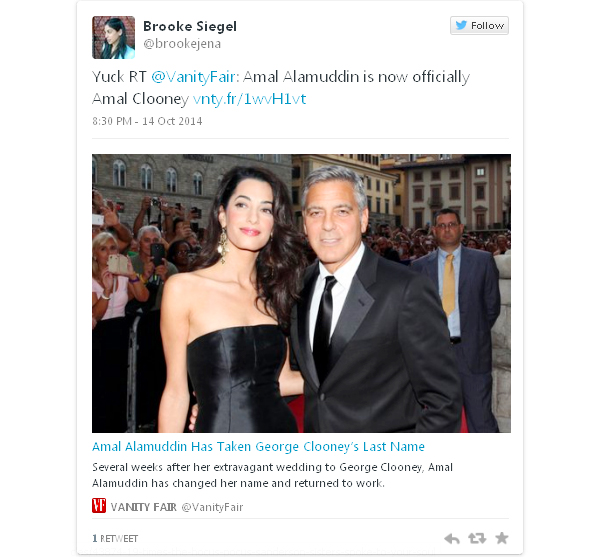
Task: Click the reply arrow icon
Action: [x=452, y=539]
